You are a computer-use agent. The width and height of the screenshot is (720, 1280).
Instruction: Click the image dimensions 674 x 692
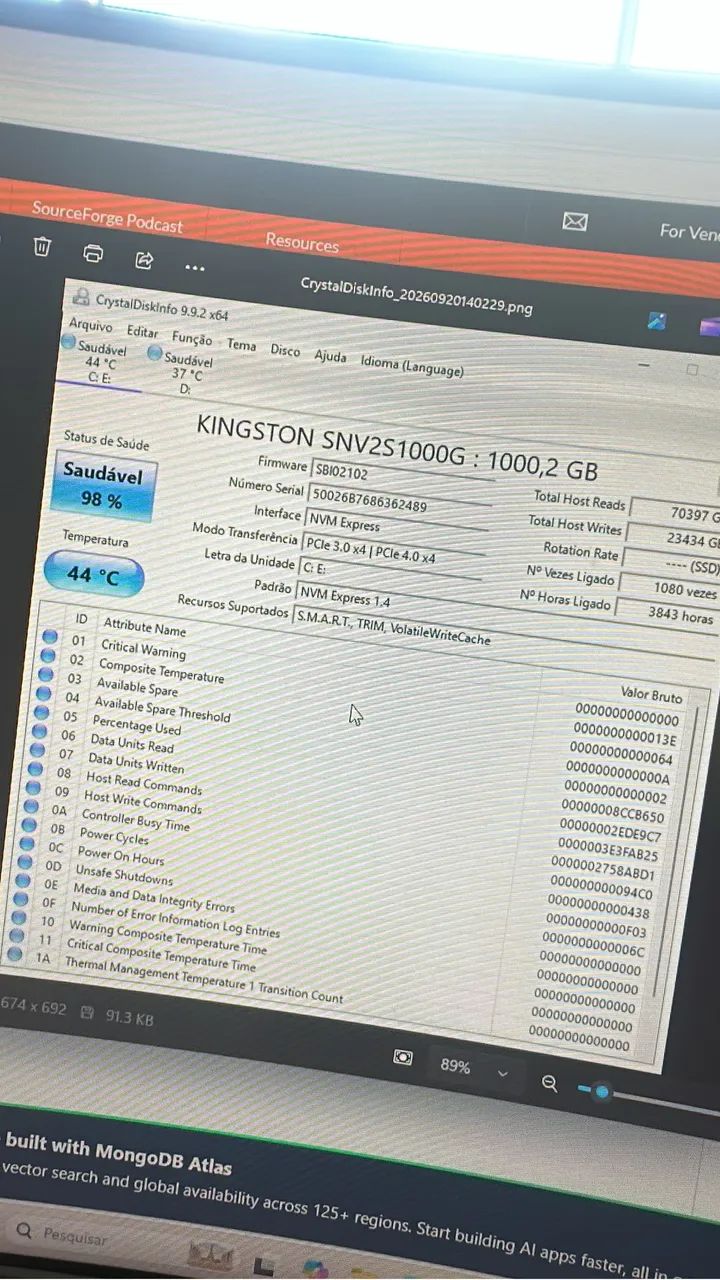click(34, 1007)
